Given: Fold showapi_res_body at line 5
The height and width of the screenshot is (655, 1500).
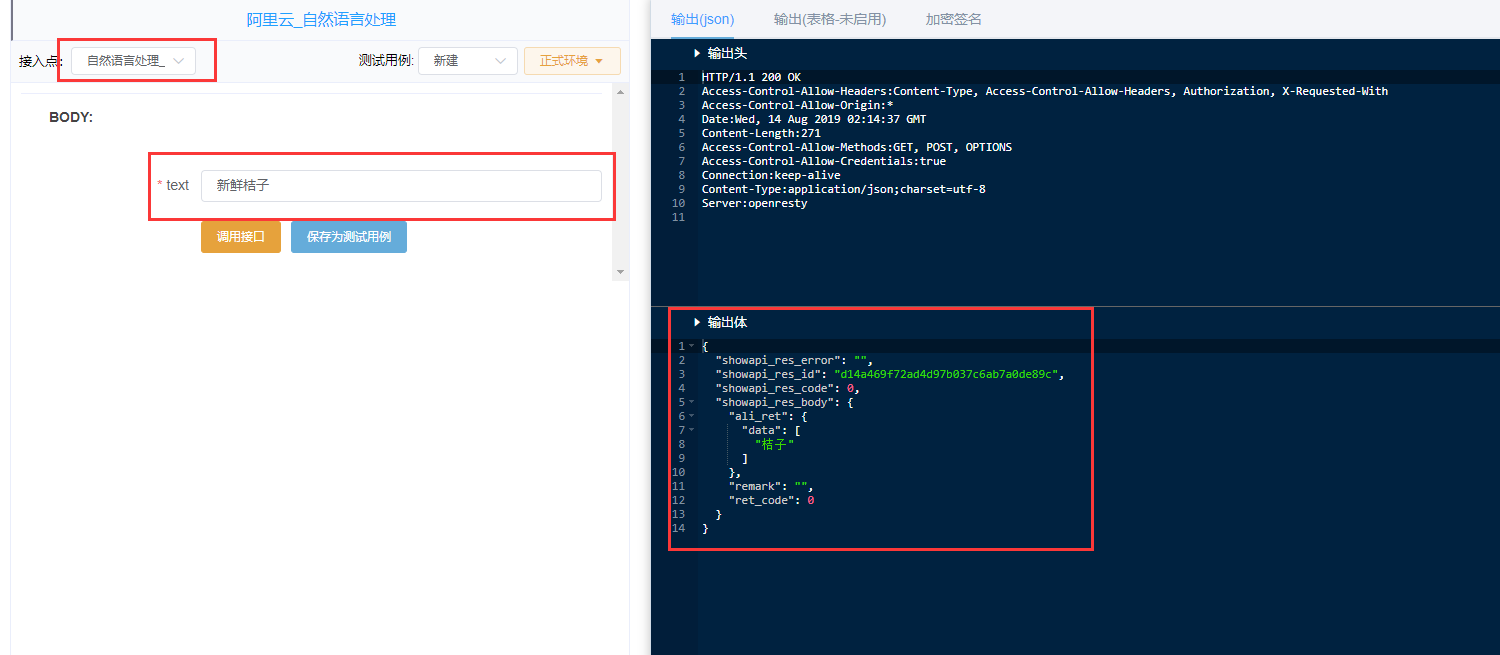Looking at the screenshot, I should [x=691, y=402].
